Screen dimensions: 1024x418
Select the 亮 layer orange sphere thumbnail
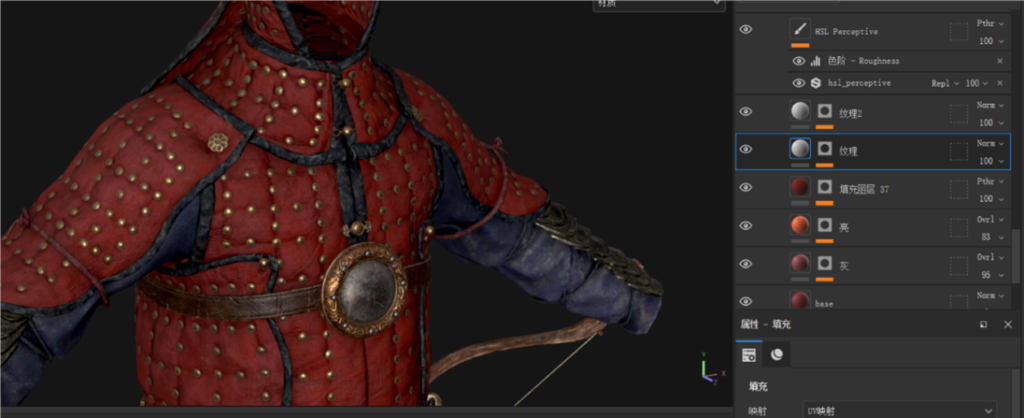click(x=800, y=225)
